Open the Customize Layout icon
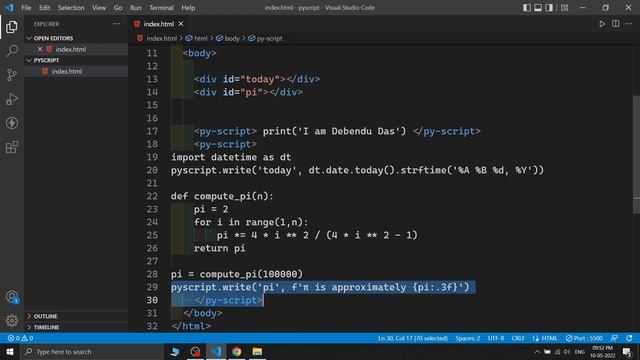The image size is (640, 360). (x=564, y=8)
